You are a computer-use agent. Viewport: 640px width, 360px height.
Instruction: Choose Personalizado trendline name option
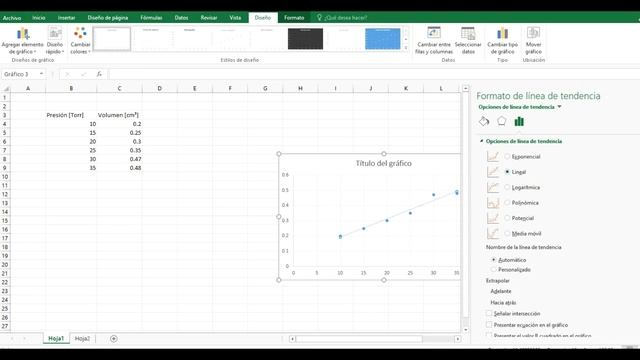tap(494, 270)
